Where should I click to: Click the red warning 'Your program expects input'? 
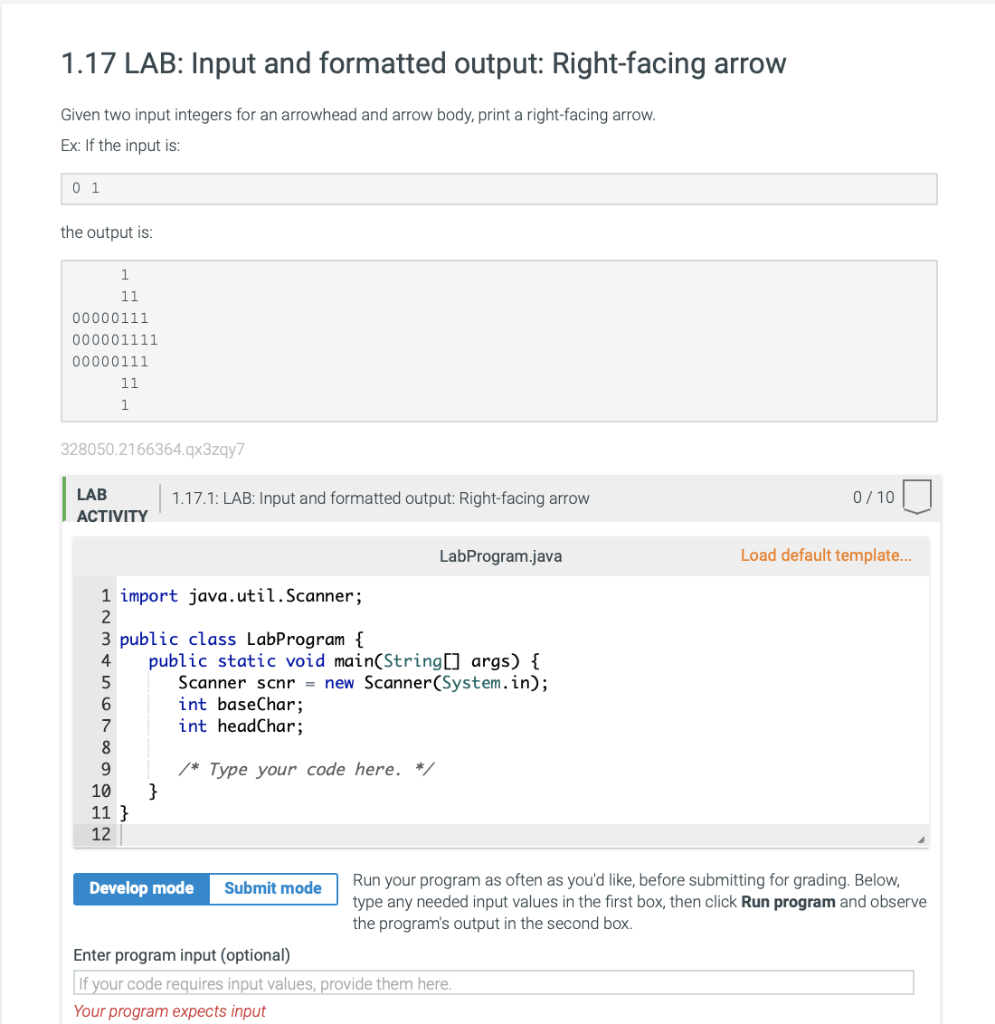pos(169,1011)
